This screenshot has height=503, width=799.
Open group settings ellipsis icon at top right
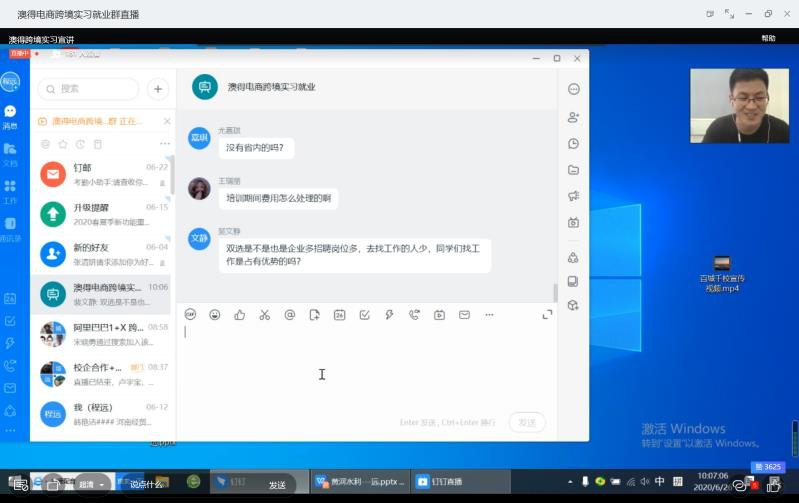pos(573,89)
